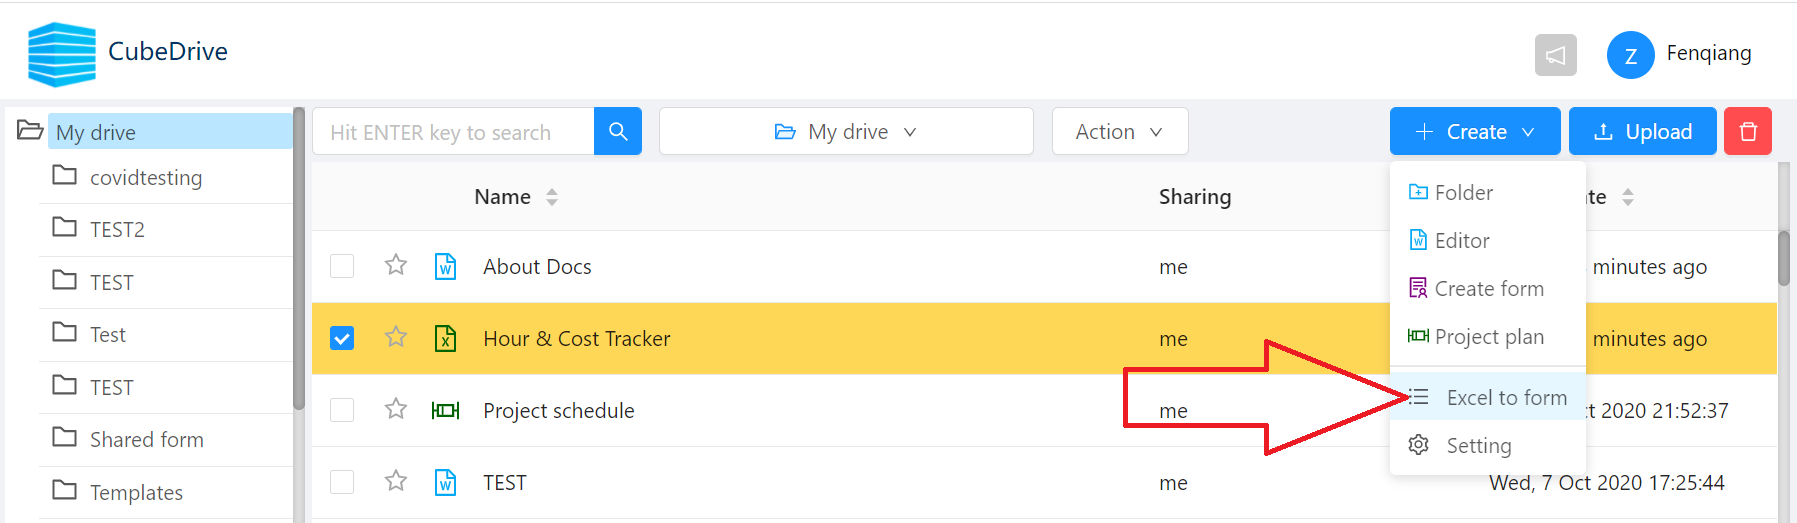Star the About Docs file

coord(396,265)
